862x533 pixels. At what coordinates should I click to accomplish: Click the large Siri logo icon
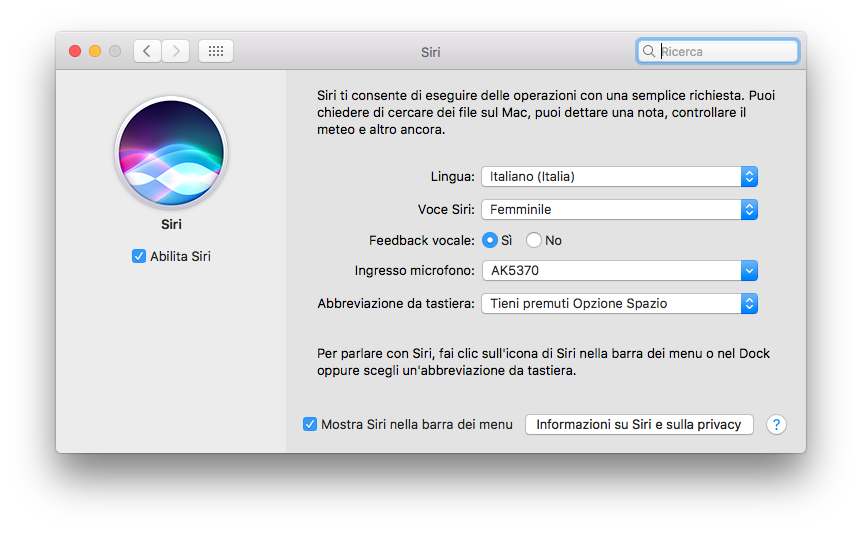(x=172, y=153)
